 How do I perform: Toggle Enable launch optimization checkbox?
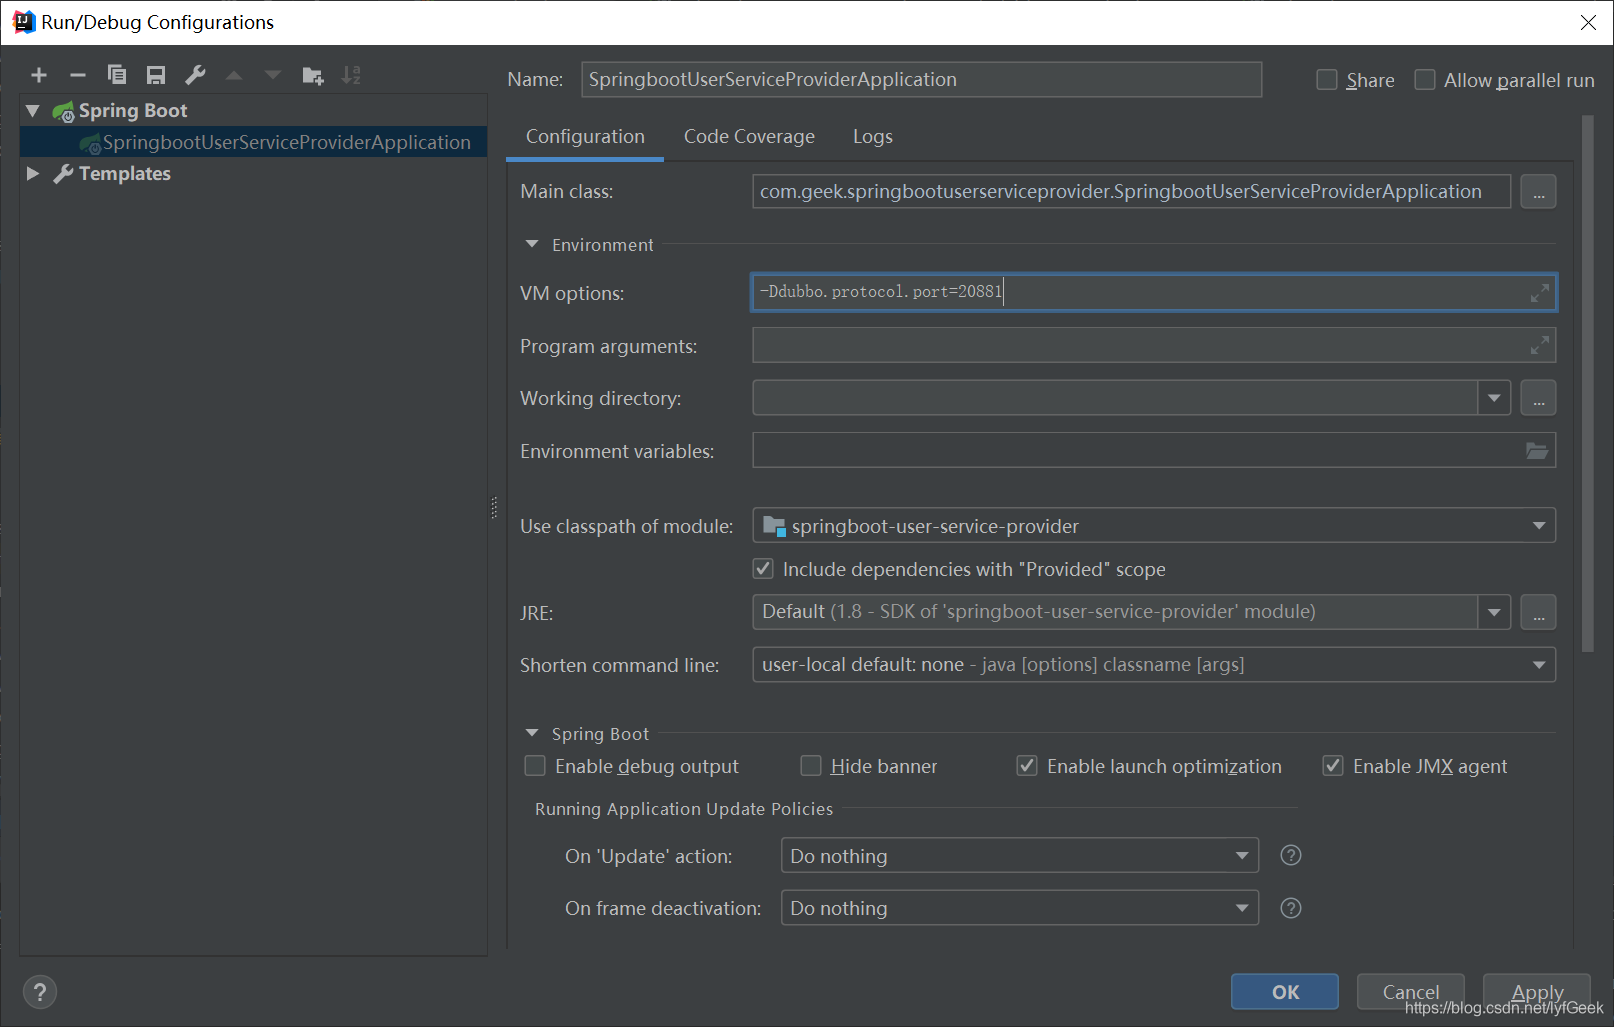(x=1027, y=766)
